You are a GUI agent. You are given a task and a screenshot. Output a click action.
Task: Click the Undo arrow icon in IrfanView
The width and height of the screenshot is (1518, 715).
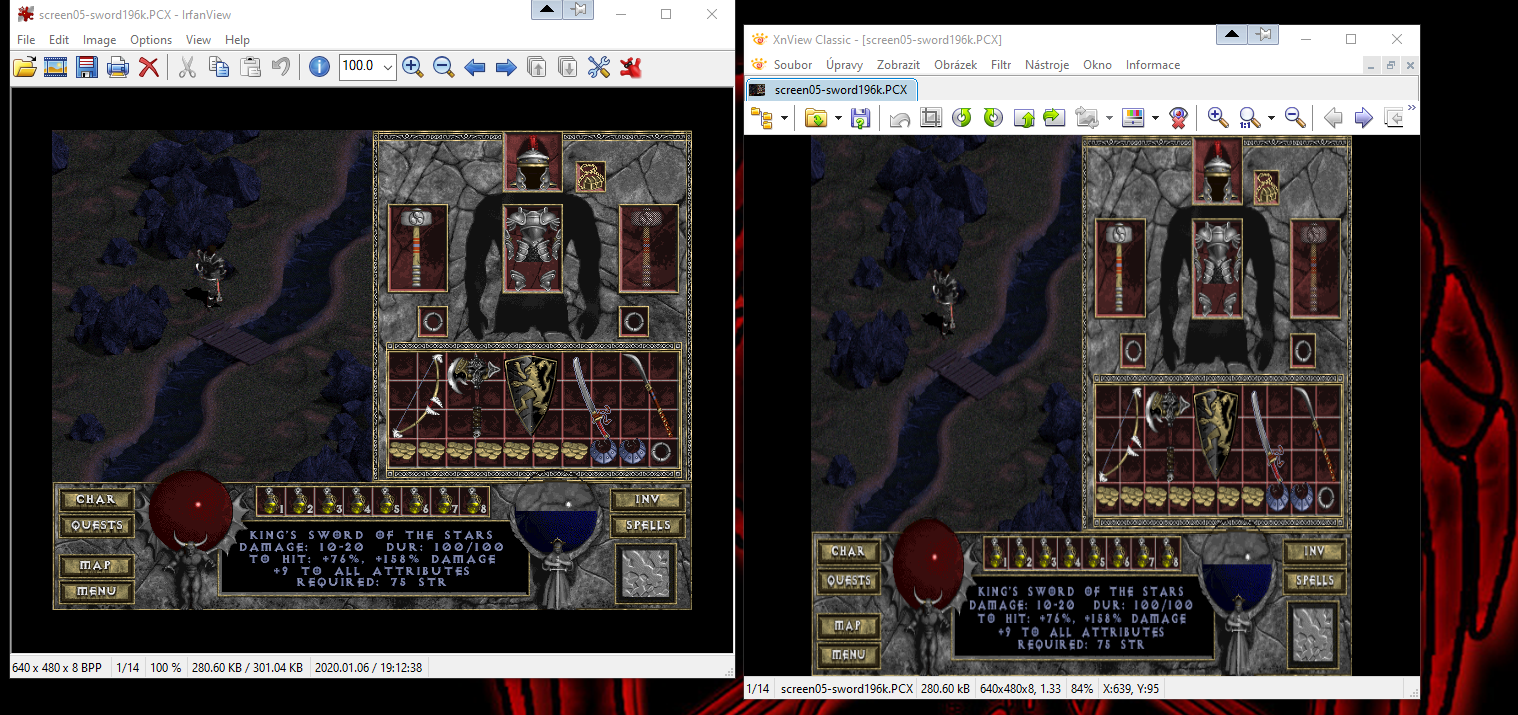tap(281, 67)
